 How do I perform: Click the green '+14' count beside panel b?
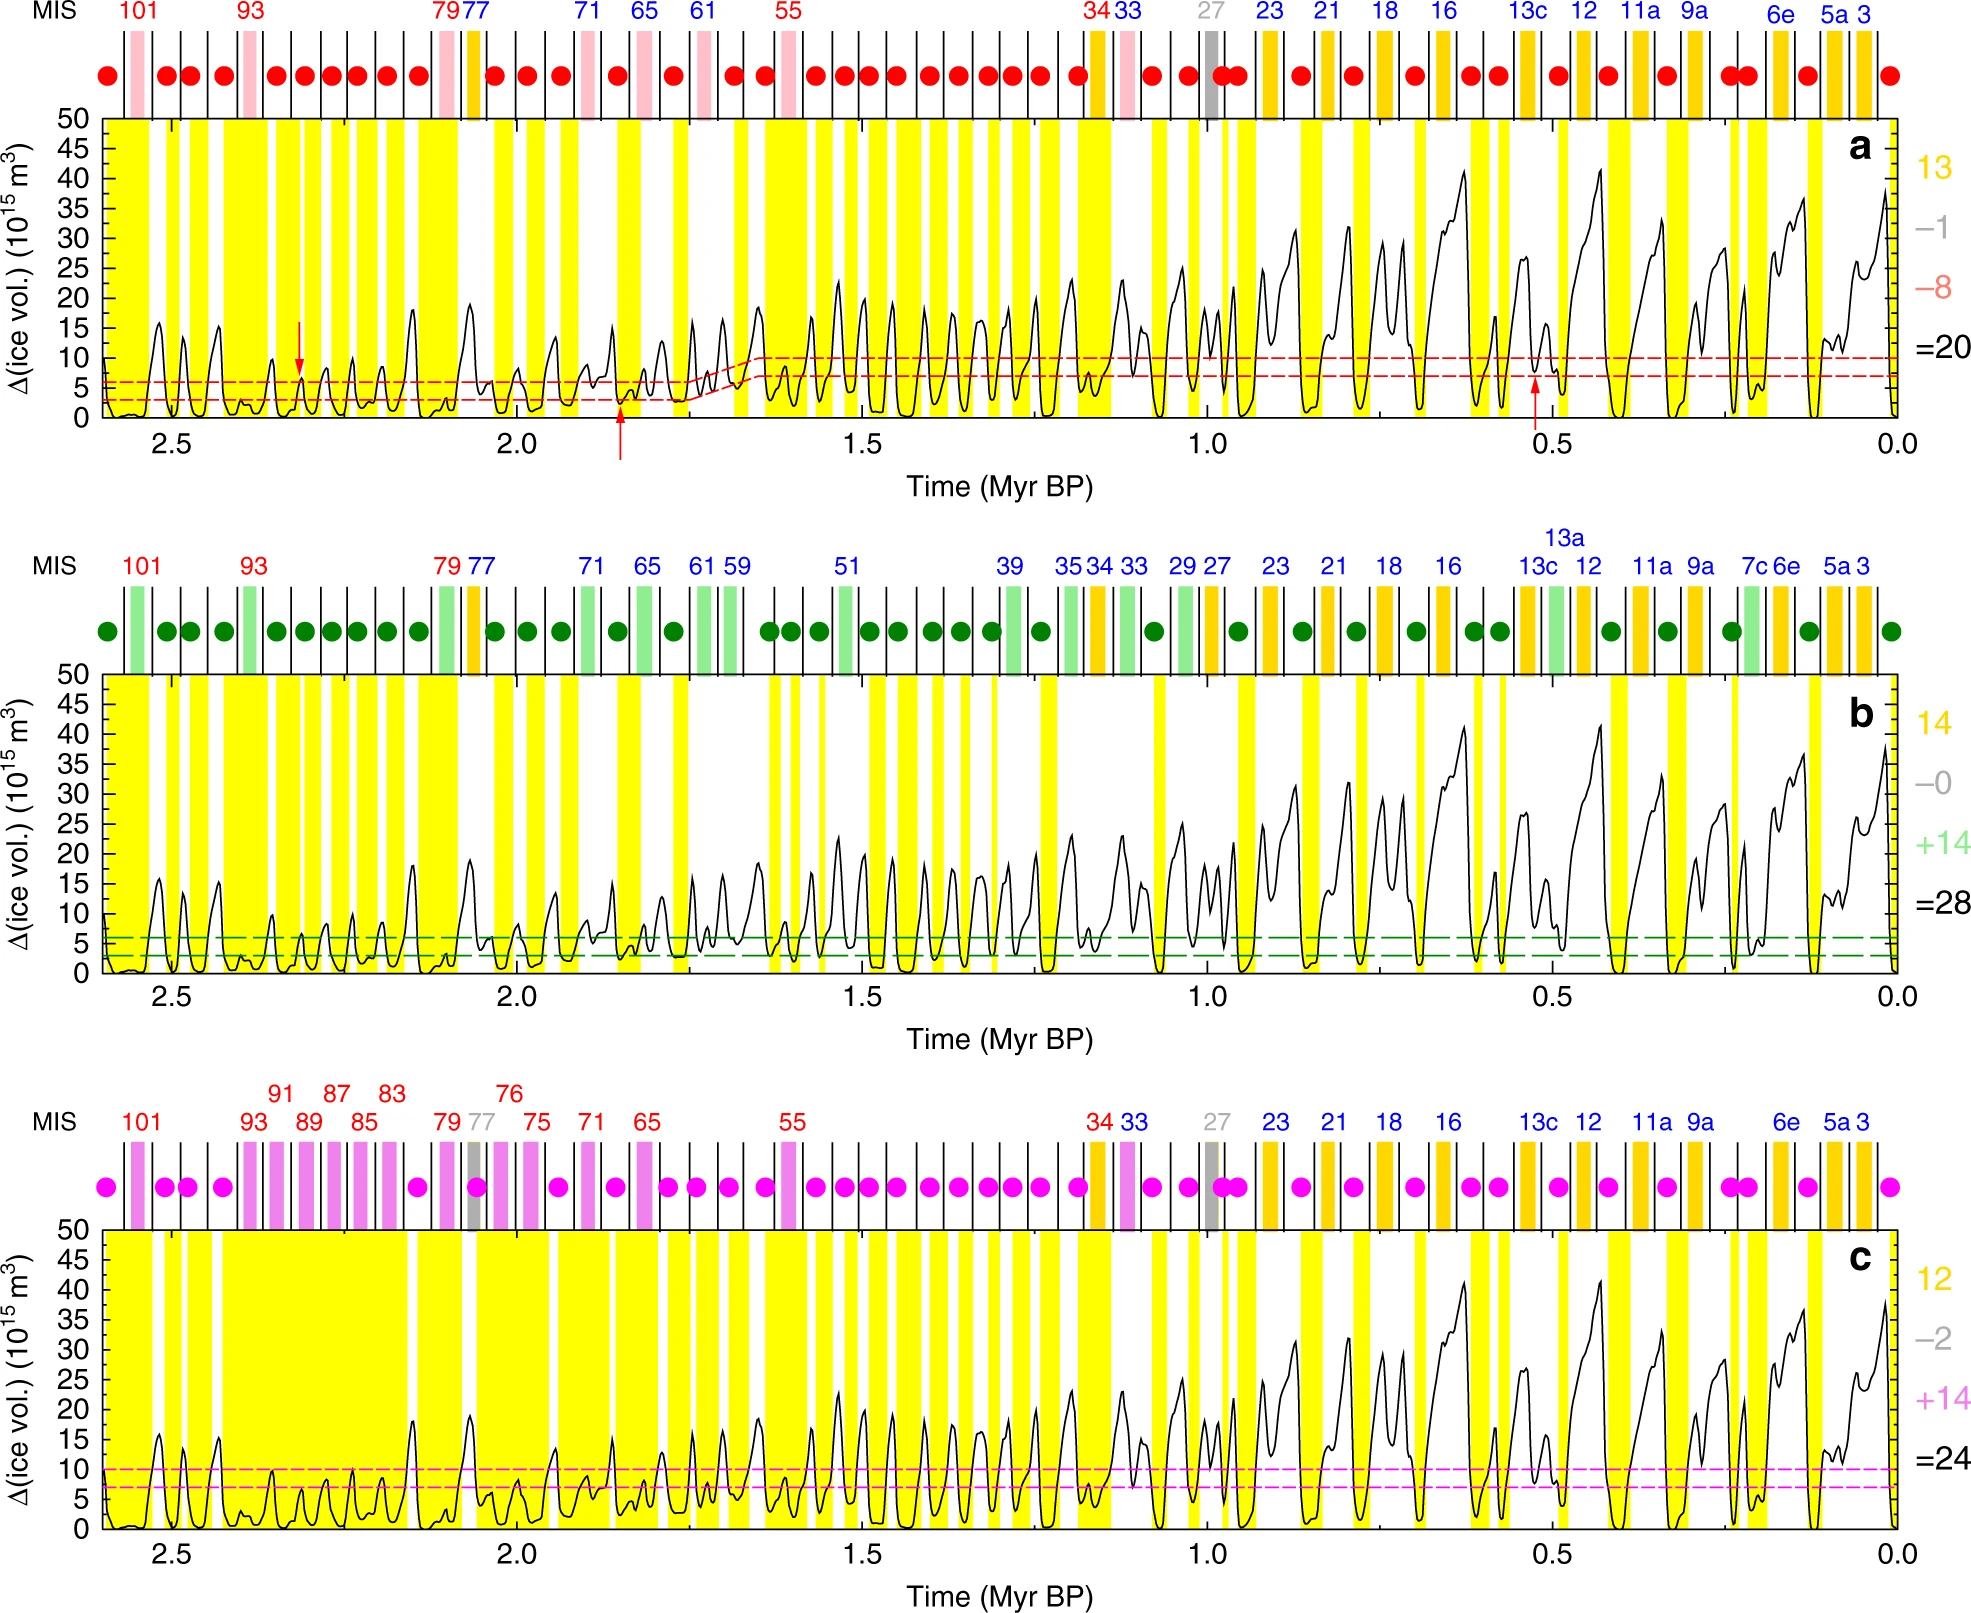click(x=1942, y=843)
